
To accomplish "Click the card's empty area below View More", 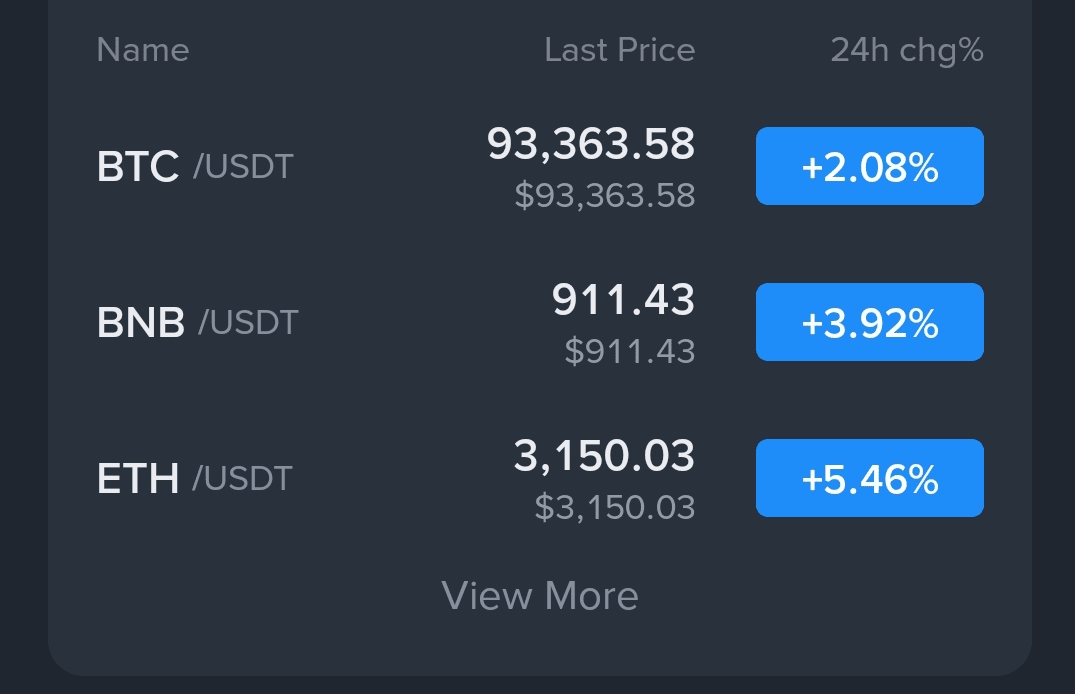I will (540, 650).
